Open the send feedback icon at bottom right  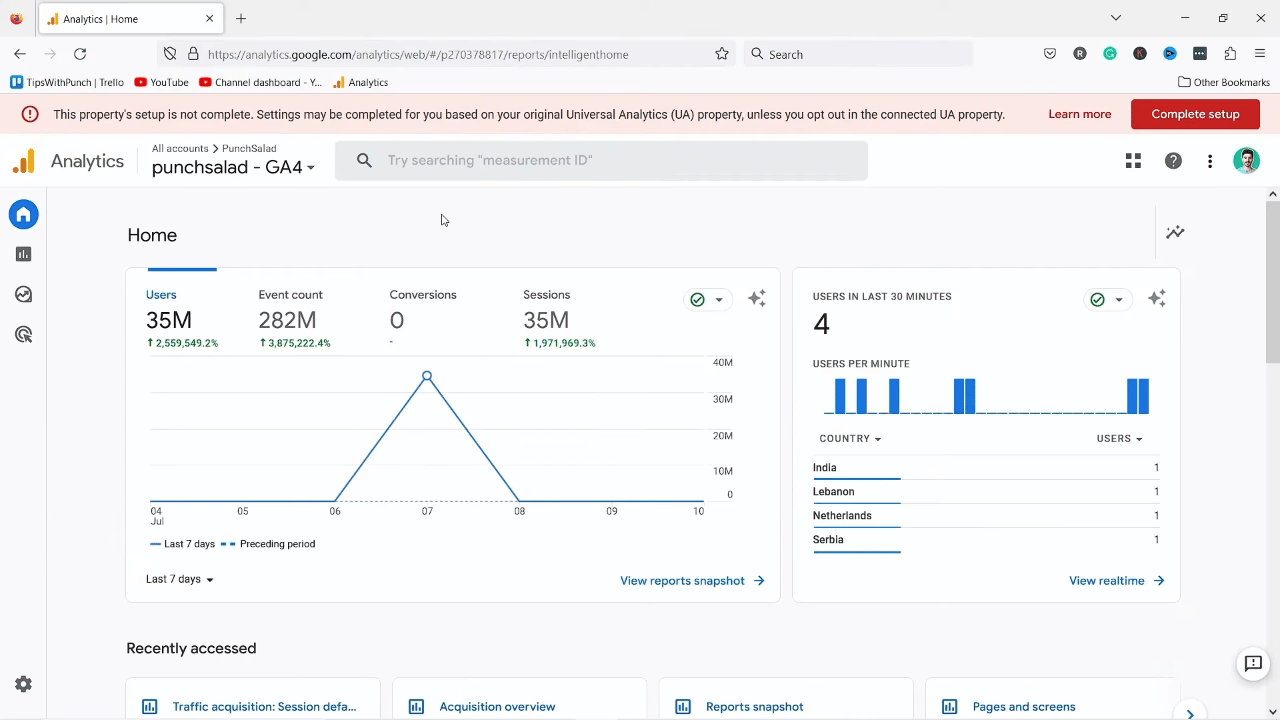click(1252, 663)
